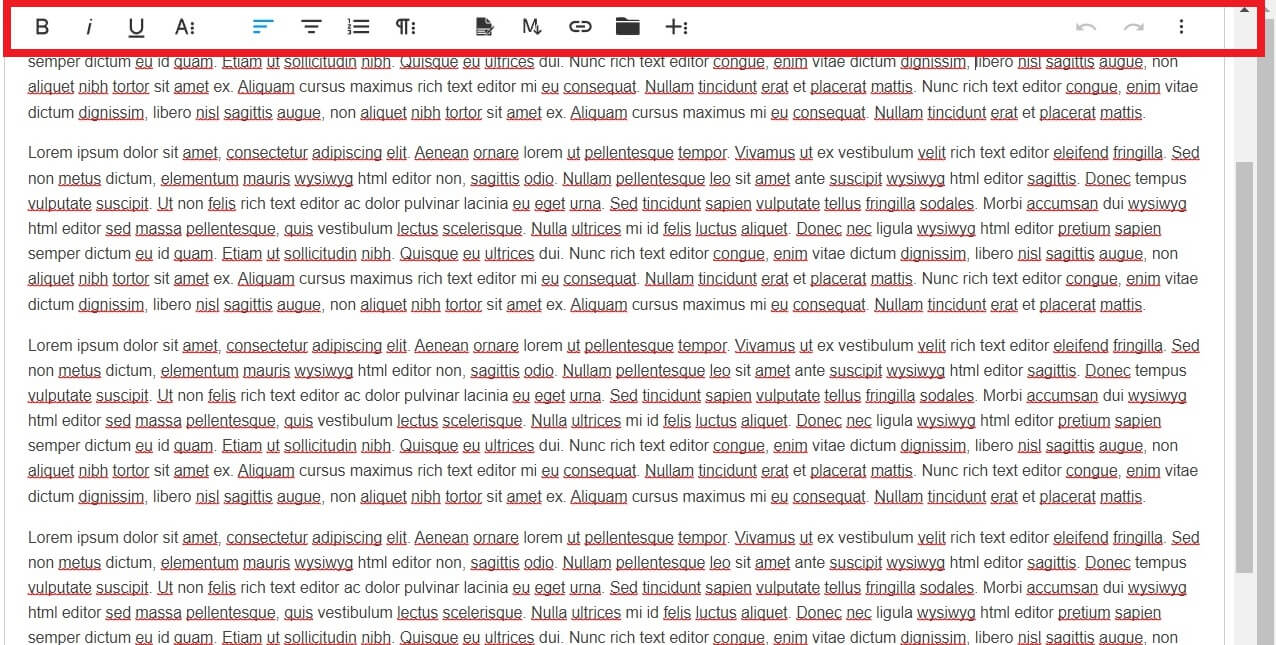Viewport: 1276px width, 645px height.
Task: Enable center text alignment
Action: [x=311, y=27]
